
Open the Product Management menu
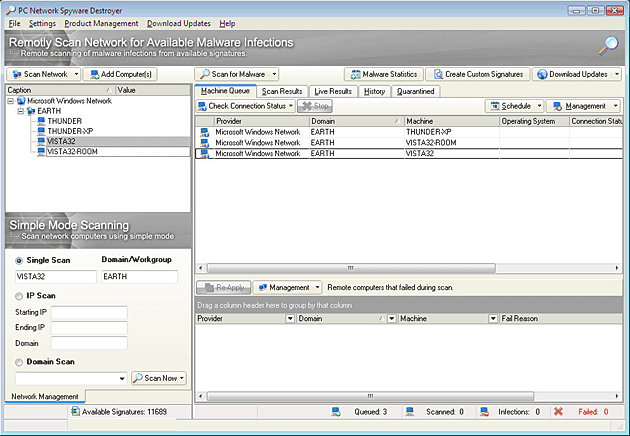coord(101,23)
